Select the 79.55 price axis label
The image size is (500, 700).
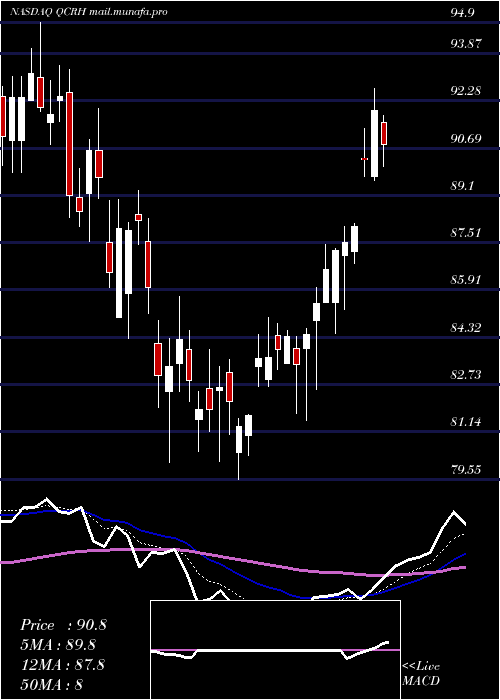[x=467, y=470]
